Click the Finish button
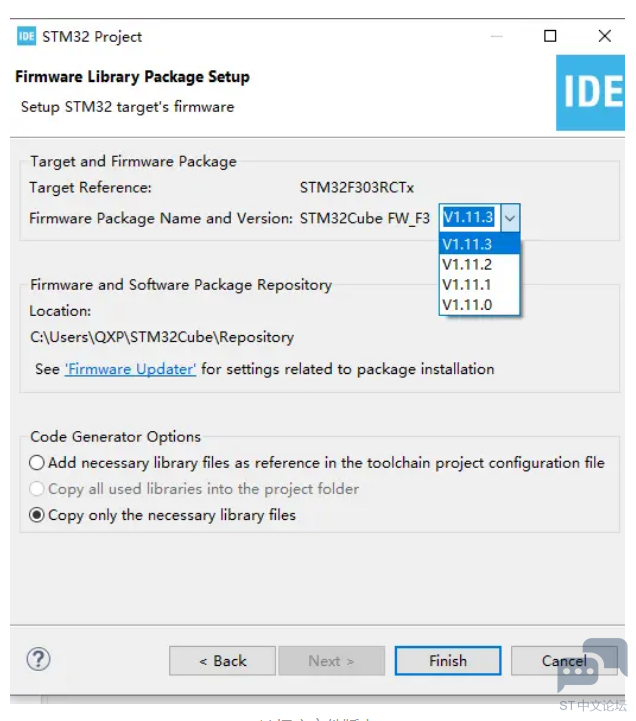 pos(448,661)
